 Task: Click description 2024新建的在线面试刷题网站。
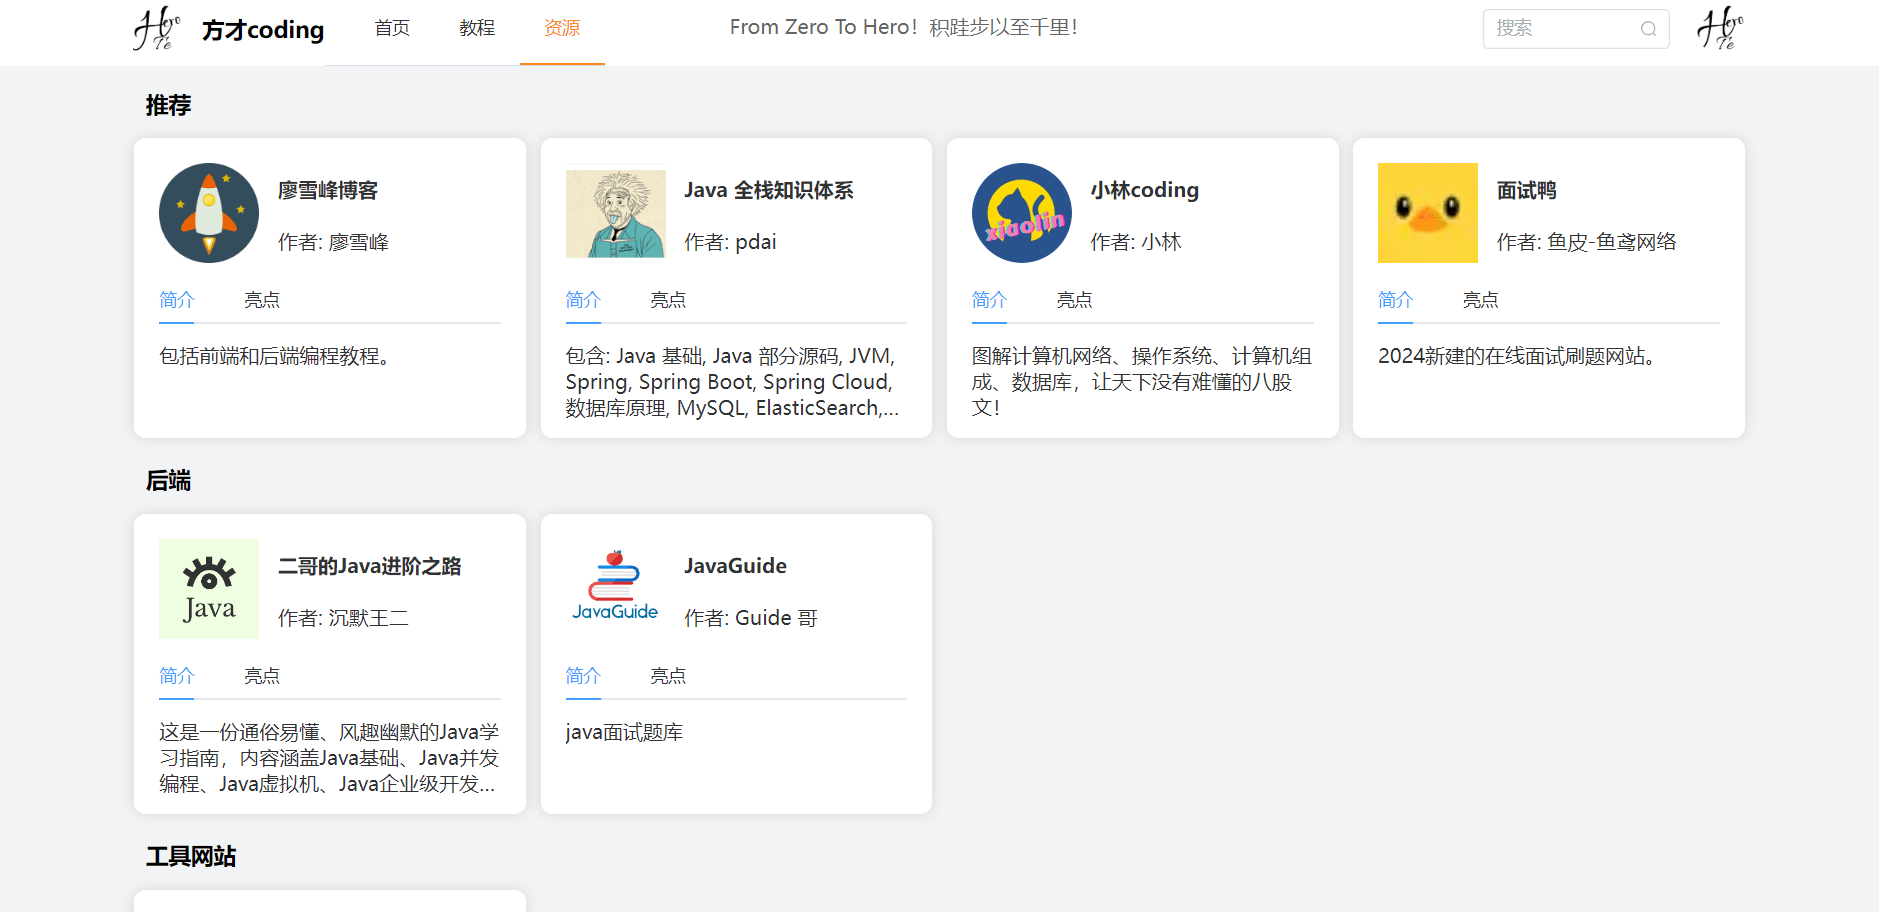pyautogui.click(x=1517, y=356)
